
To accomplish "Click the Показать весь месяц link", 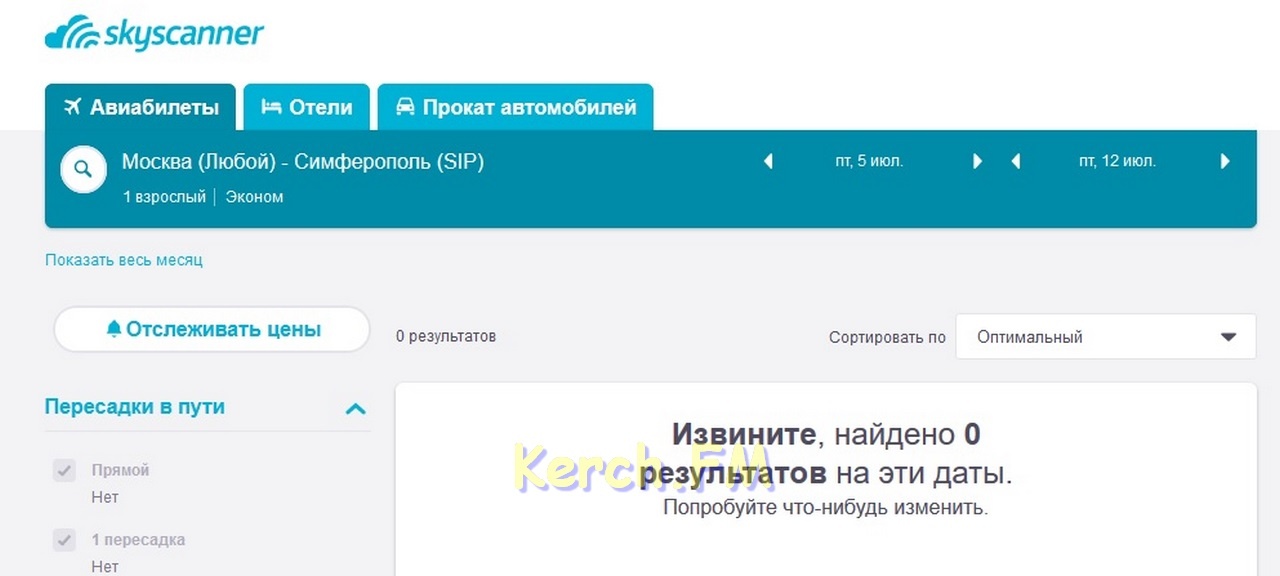I will point(124,260).
